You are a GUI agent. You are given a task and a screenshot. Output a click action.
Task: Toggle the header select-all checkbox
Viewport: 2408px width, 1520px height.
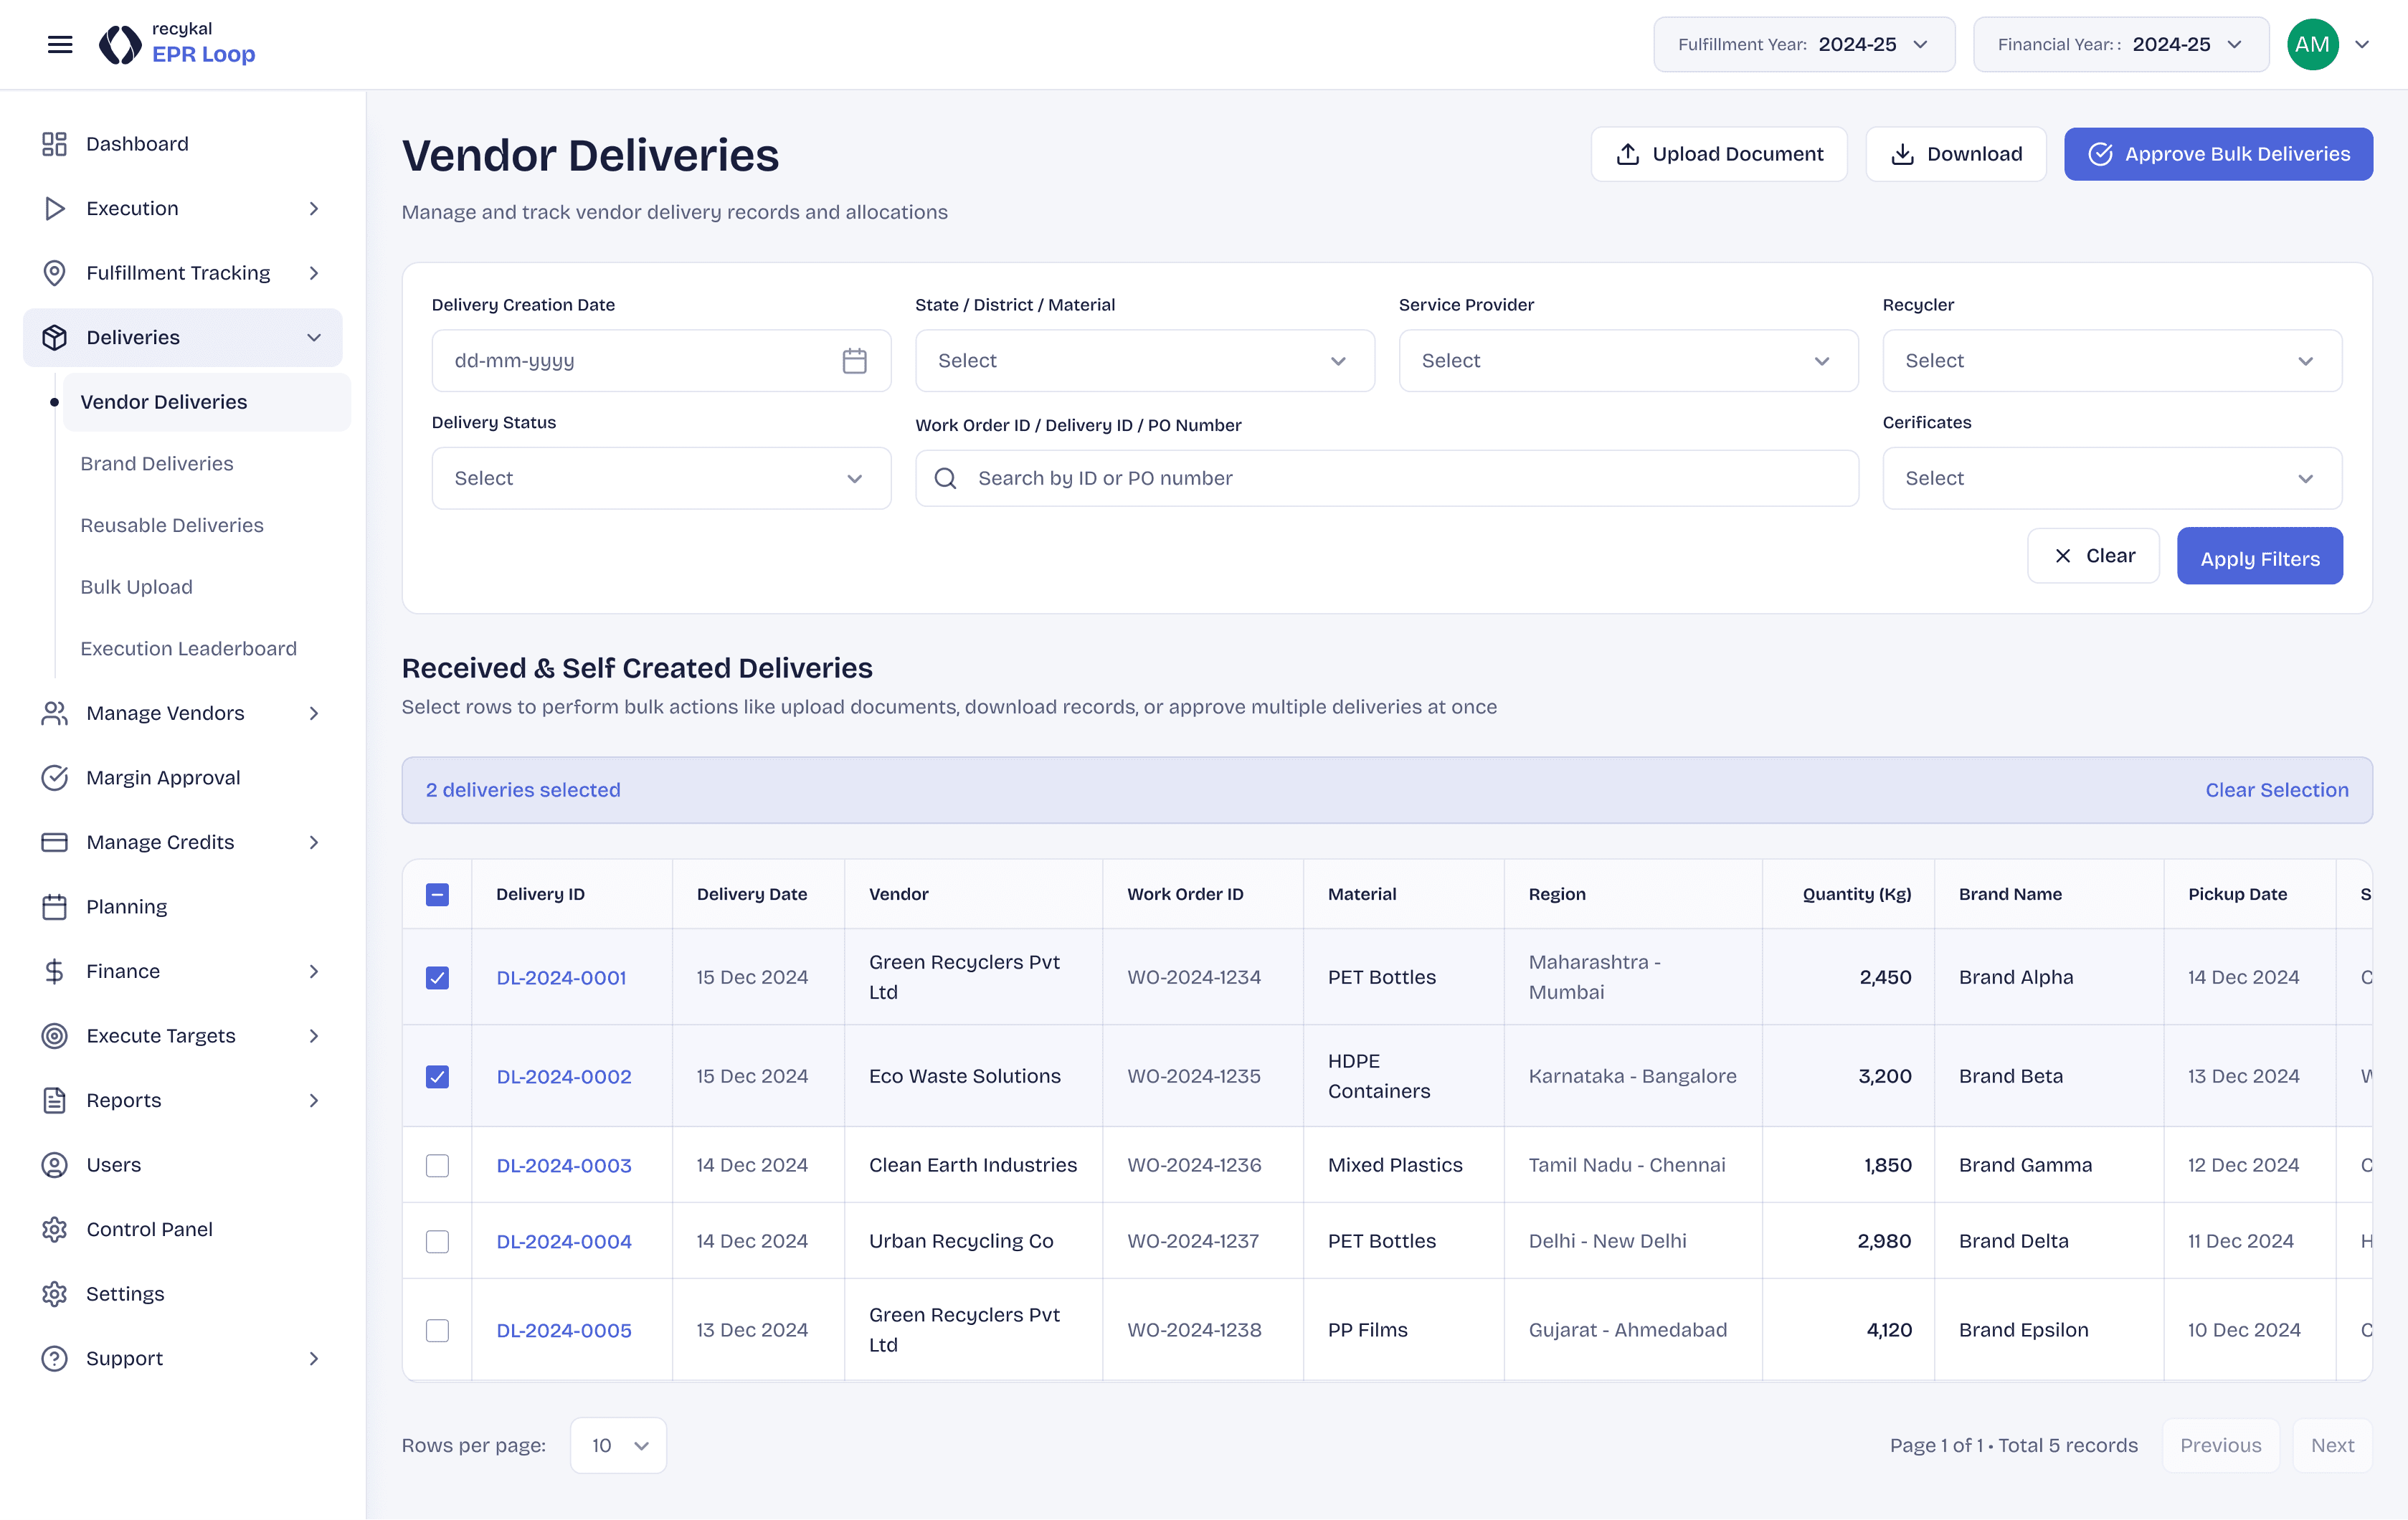[437, 894]
